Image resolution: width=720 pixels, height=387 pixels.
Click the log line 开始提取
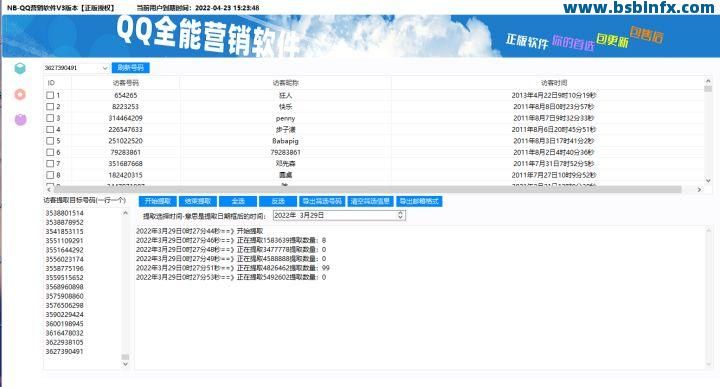(200, 231)
